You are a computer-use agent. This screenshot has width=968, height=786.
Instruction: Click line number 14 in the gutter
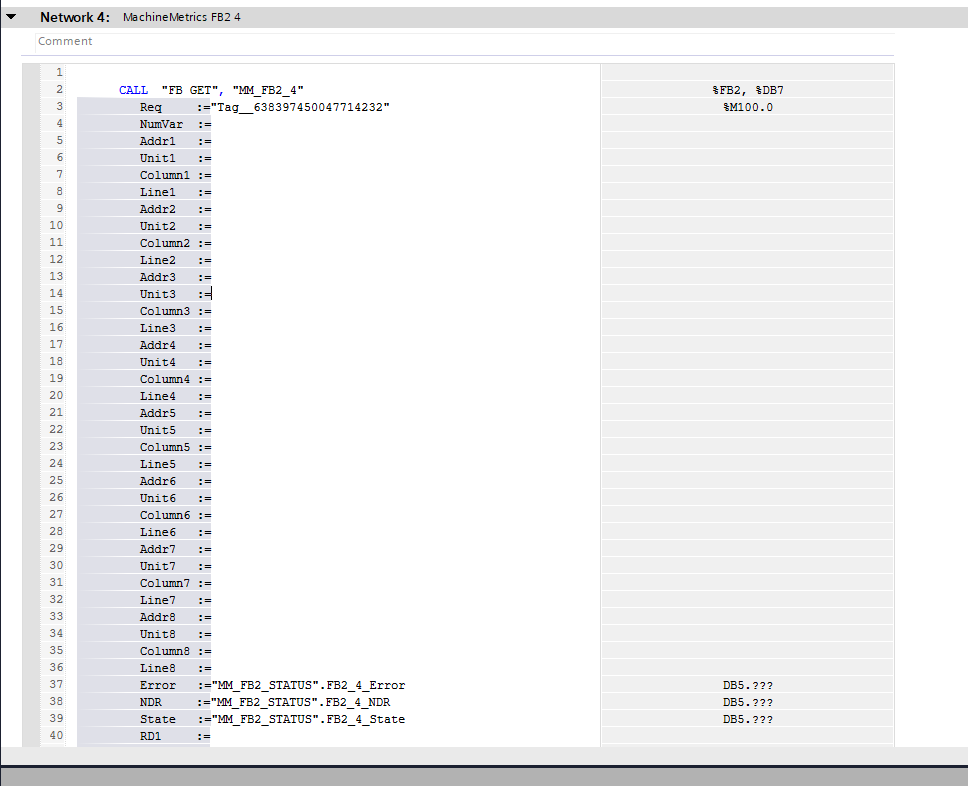56,293
